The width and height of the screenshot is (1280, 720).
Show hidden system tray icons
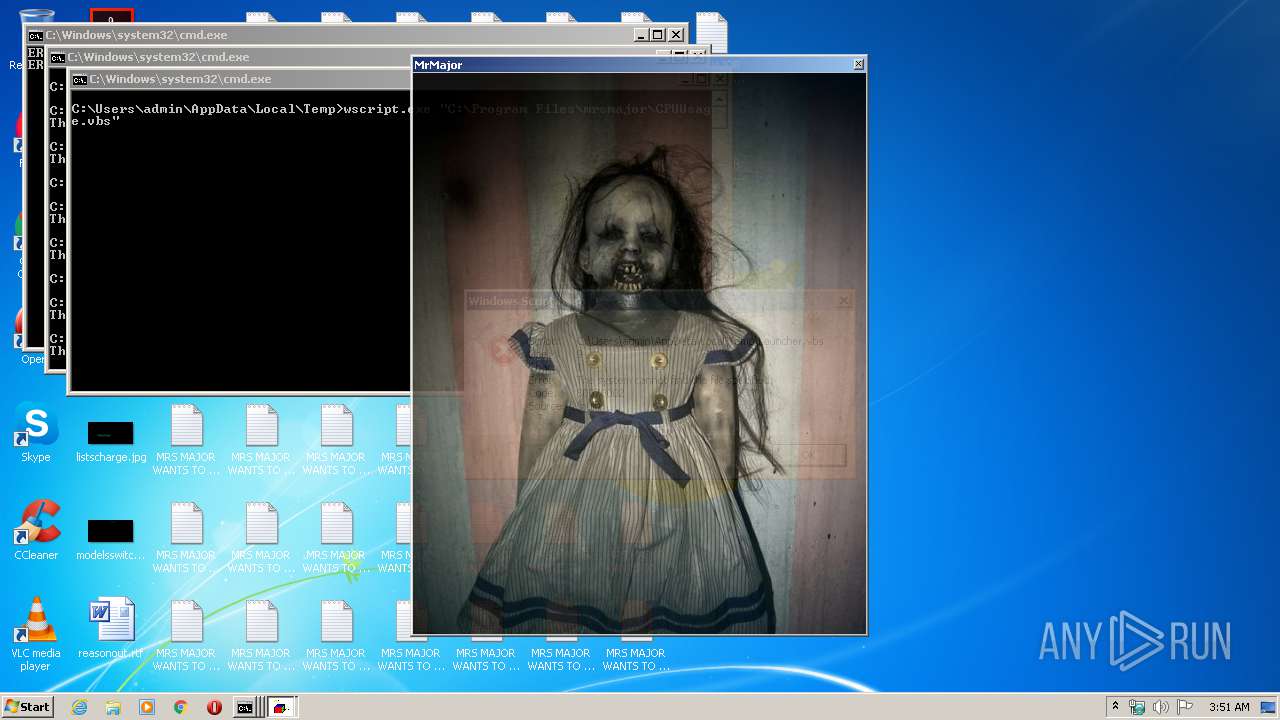(x=1115, y=707)
